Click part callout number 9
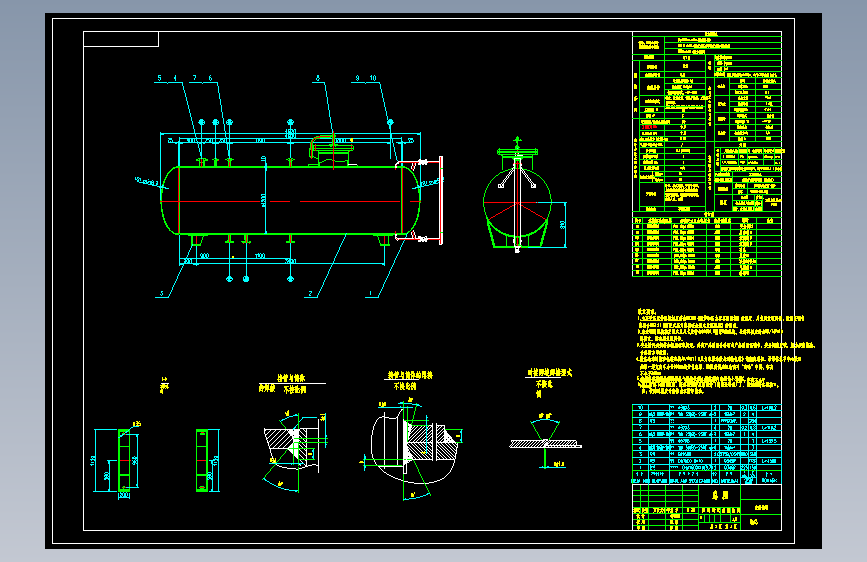The image size is (867, 562). click(357, 78)
